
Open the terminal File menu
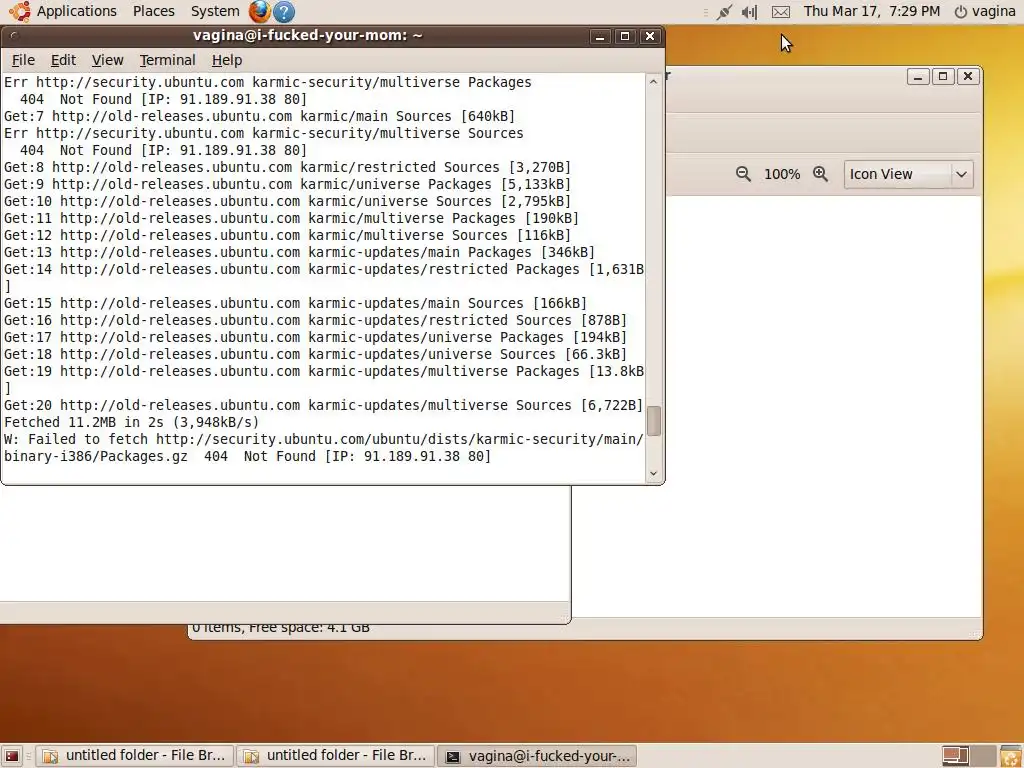[24, 60]
